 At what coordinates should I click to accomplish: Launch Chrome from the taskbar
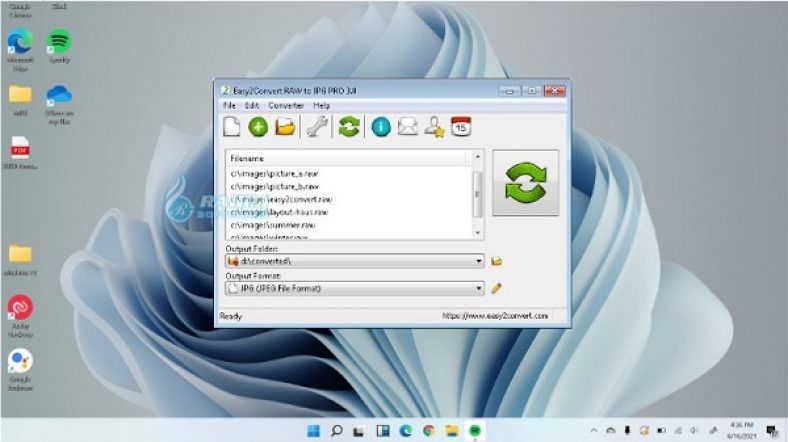[x=429, y=431]
